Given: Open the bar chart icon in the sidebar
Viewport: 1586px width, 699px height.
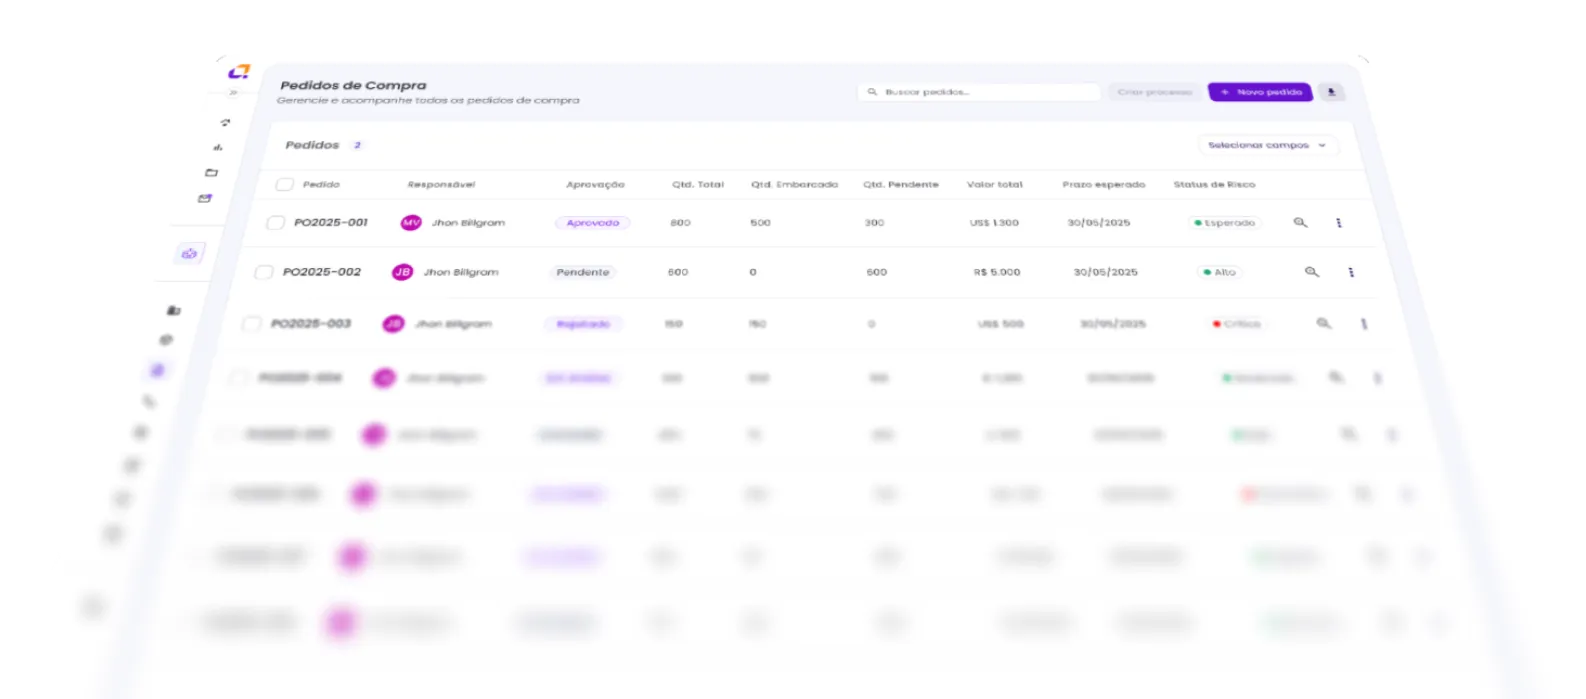Looking at the screenshot, I should (218, 147).
